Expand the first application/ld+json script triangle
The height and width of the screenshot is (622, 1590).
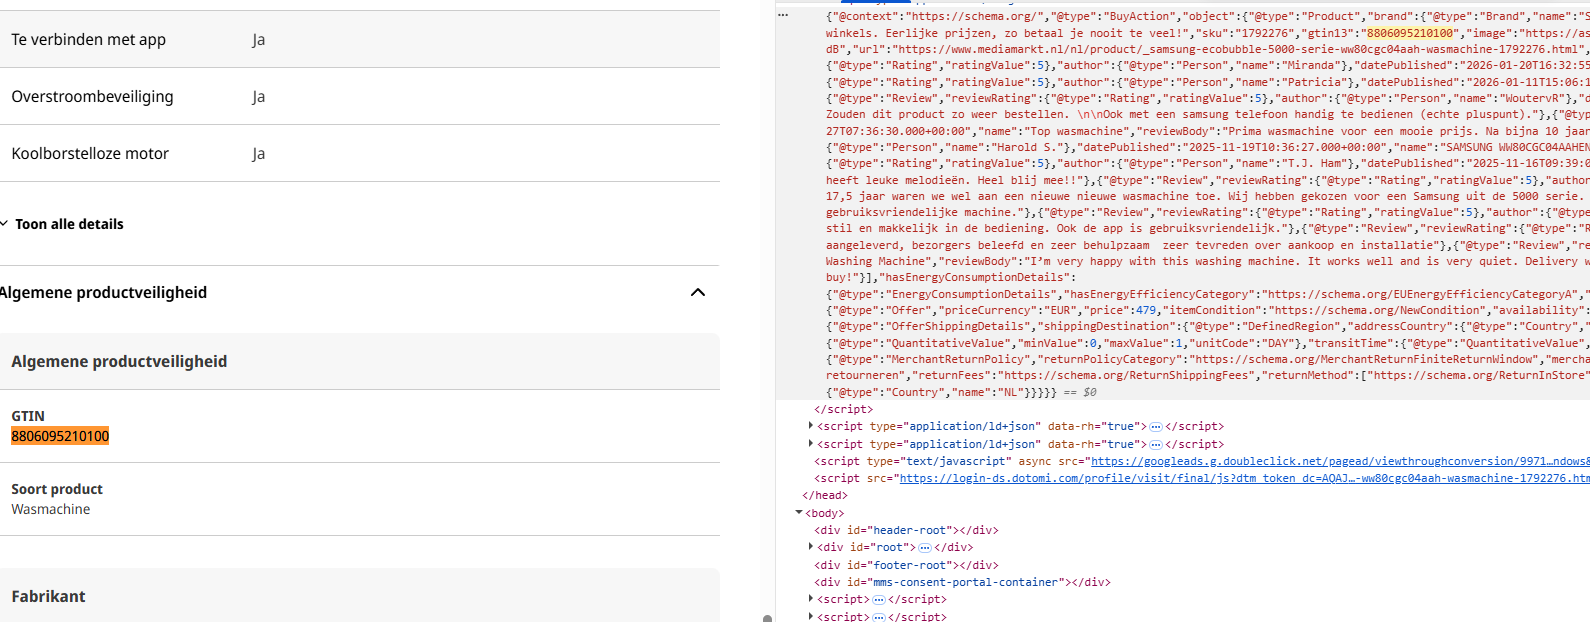click(810, 426)
